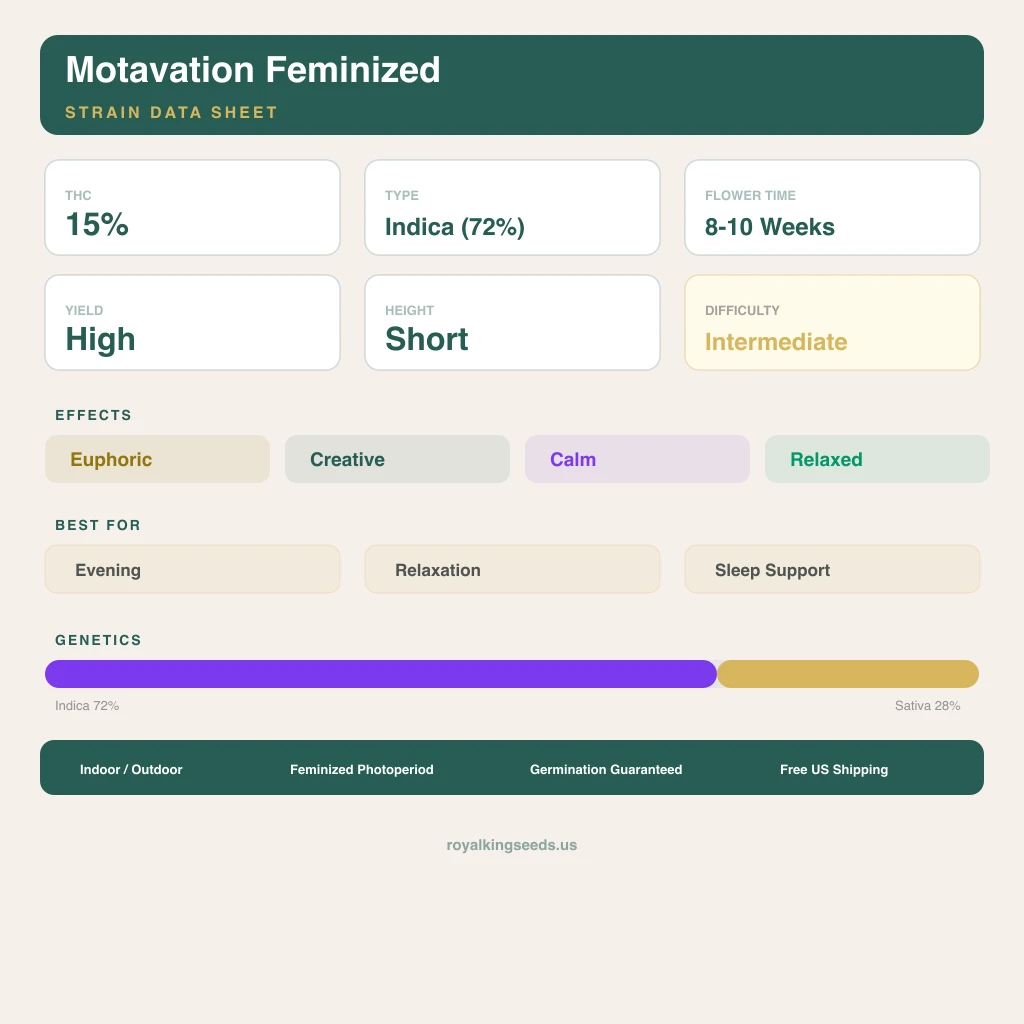The height and width of the screenshot is (1024, 1024).
Task: Select the Relaxation best-for tag
Action: (513, 569)
